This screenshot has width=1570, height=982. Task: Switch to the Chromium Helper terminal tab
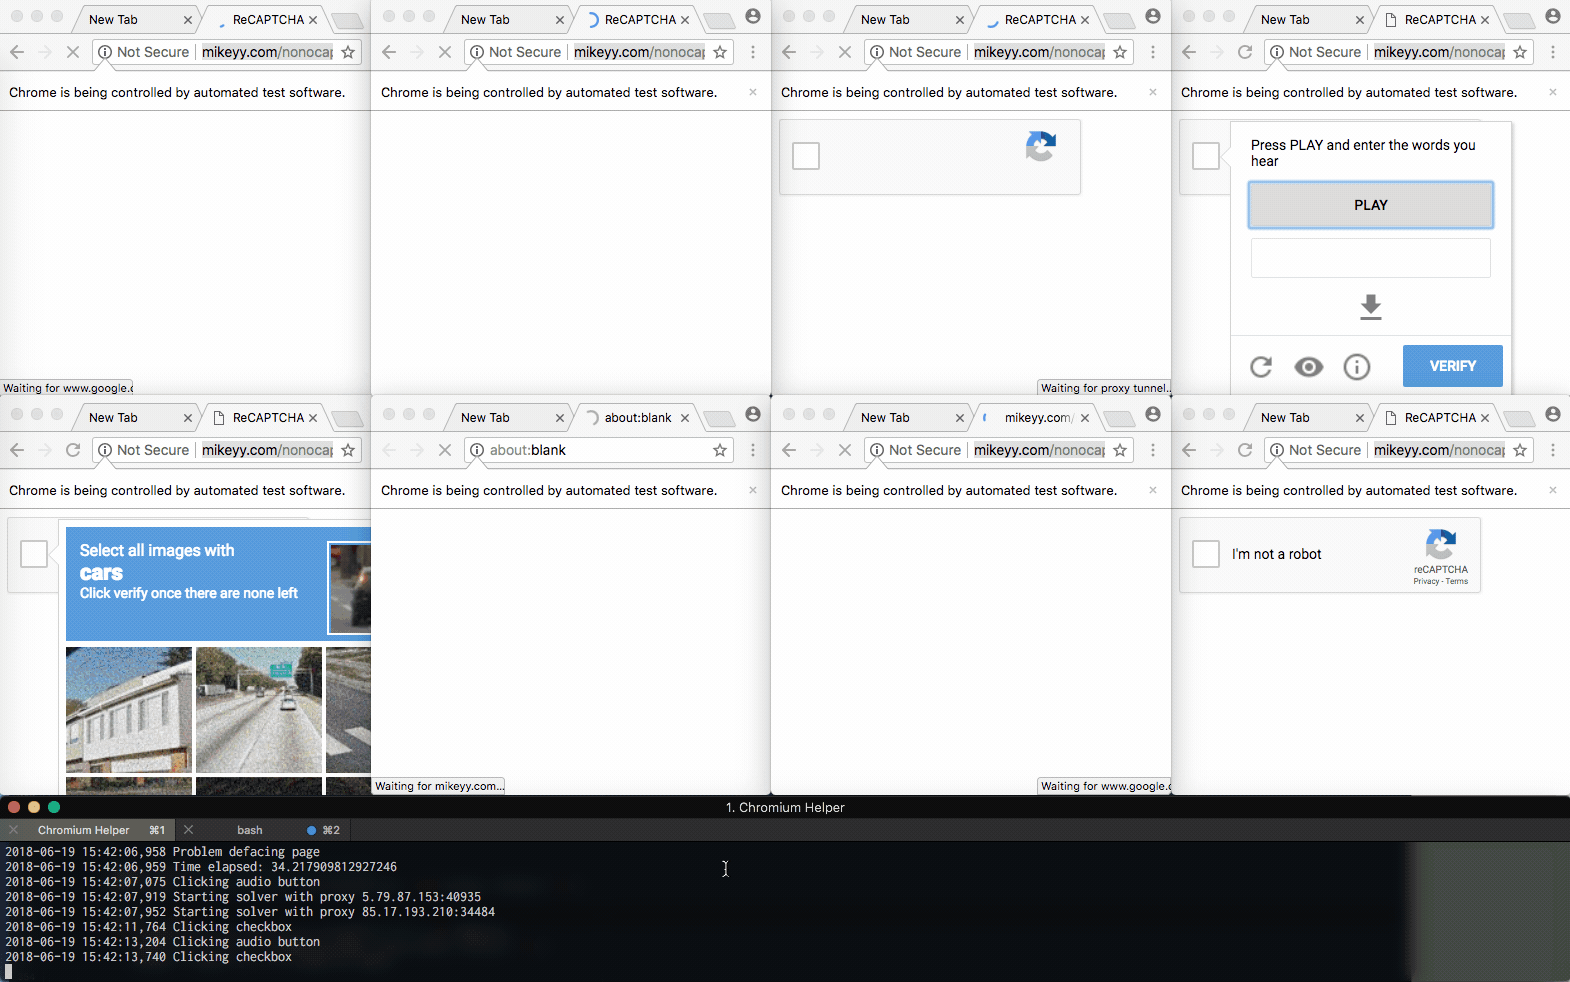click(88, 830)
